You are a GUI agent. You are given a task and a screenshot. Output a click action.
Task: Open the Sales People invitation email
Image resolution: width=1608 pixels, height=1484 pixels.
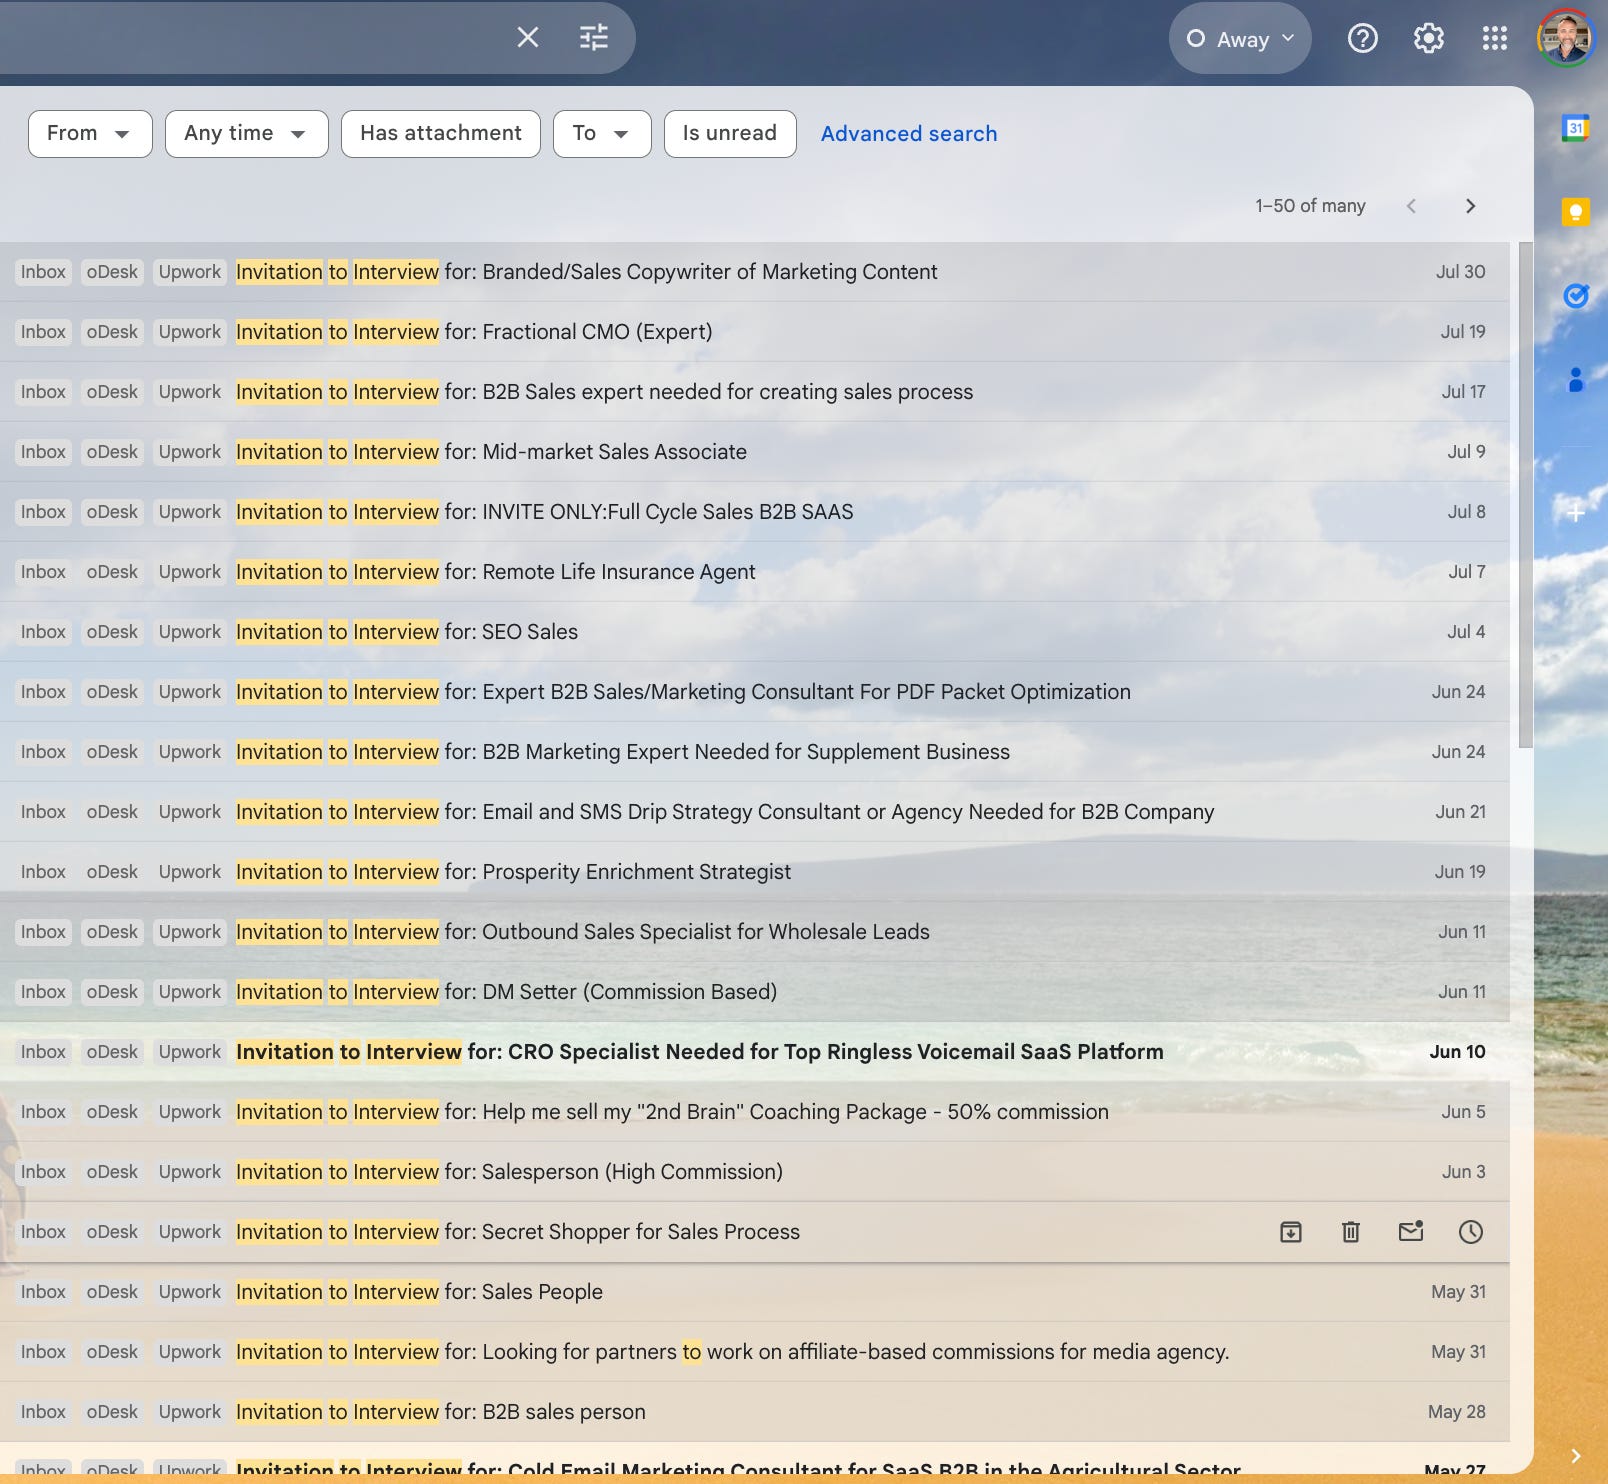pyautogui.click(x=755, y=1292)
